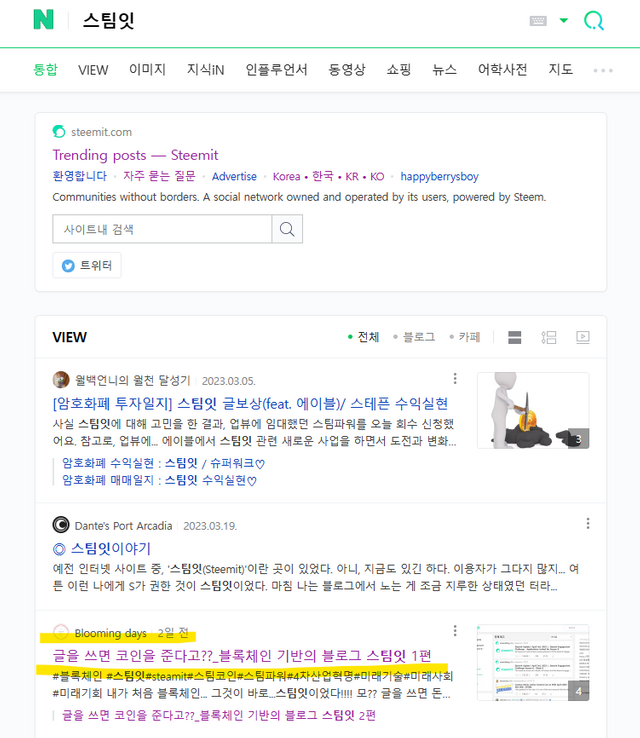Open the 지식iN tab
This screenshot has height=738, width=640.
coord(206,70)
